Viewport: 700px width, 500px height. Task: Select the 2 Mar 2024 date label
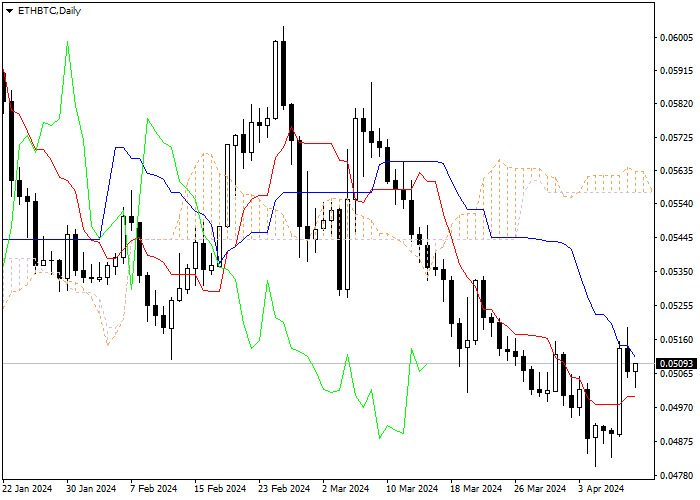pos(346,488)
